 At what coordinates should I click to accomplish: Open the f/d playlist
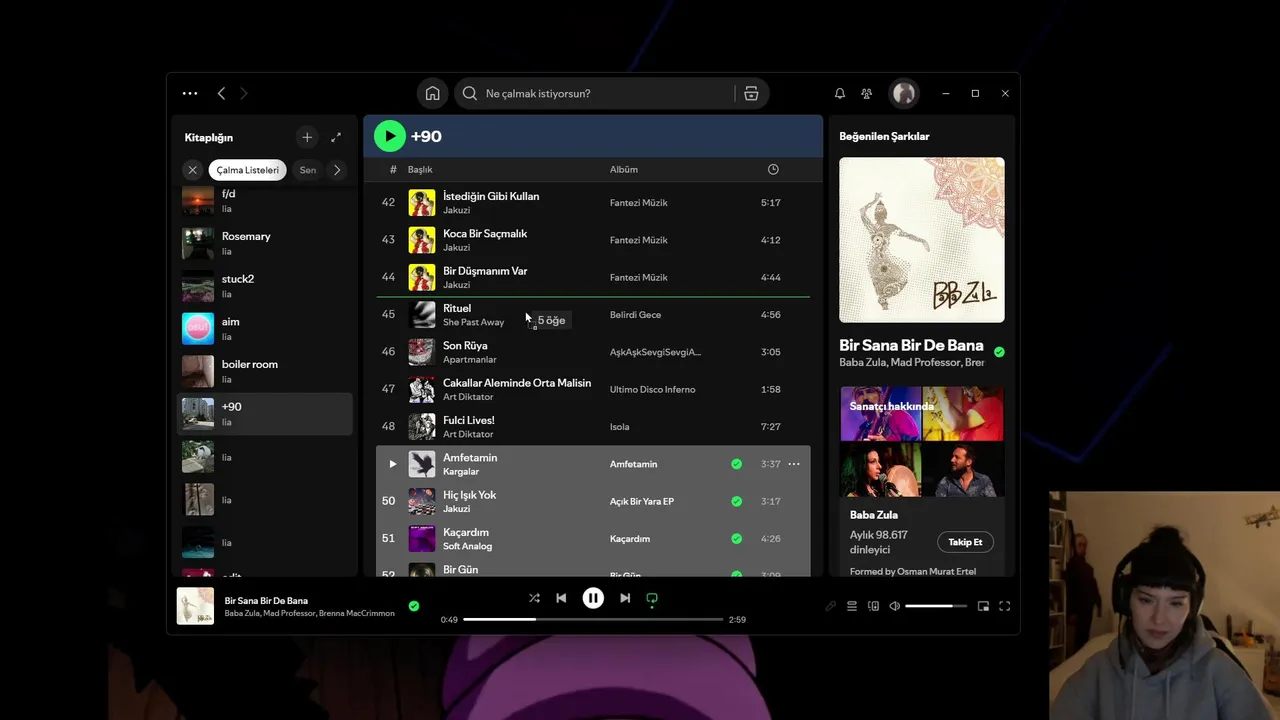click(265, 200)
